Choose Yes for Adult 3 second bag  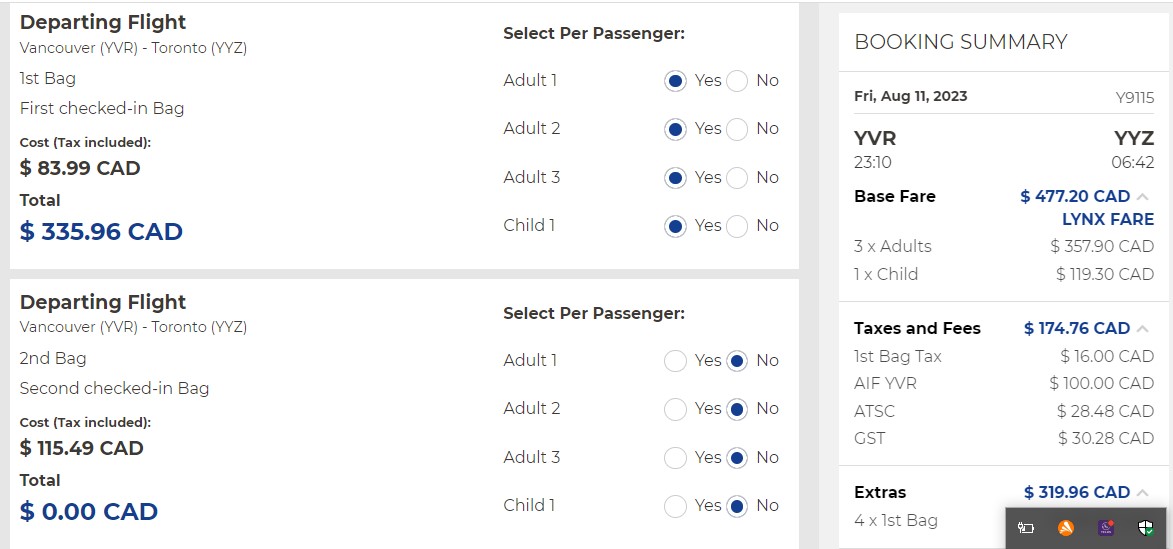pyautogui.click(x=675, y=458)
